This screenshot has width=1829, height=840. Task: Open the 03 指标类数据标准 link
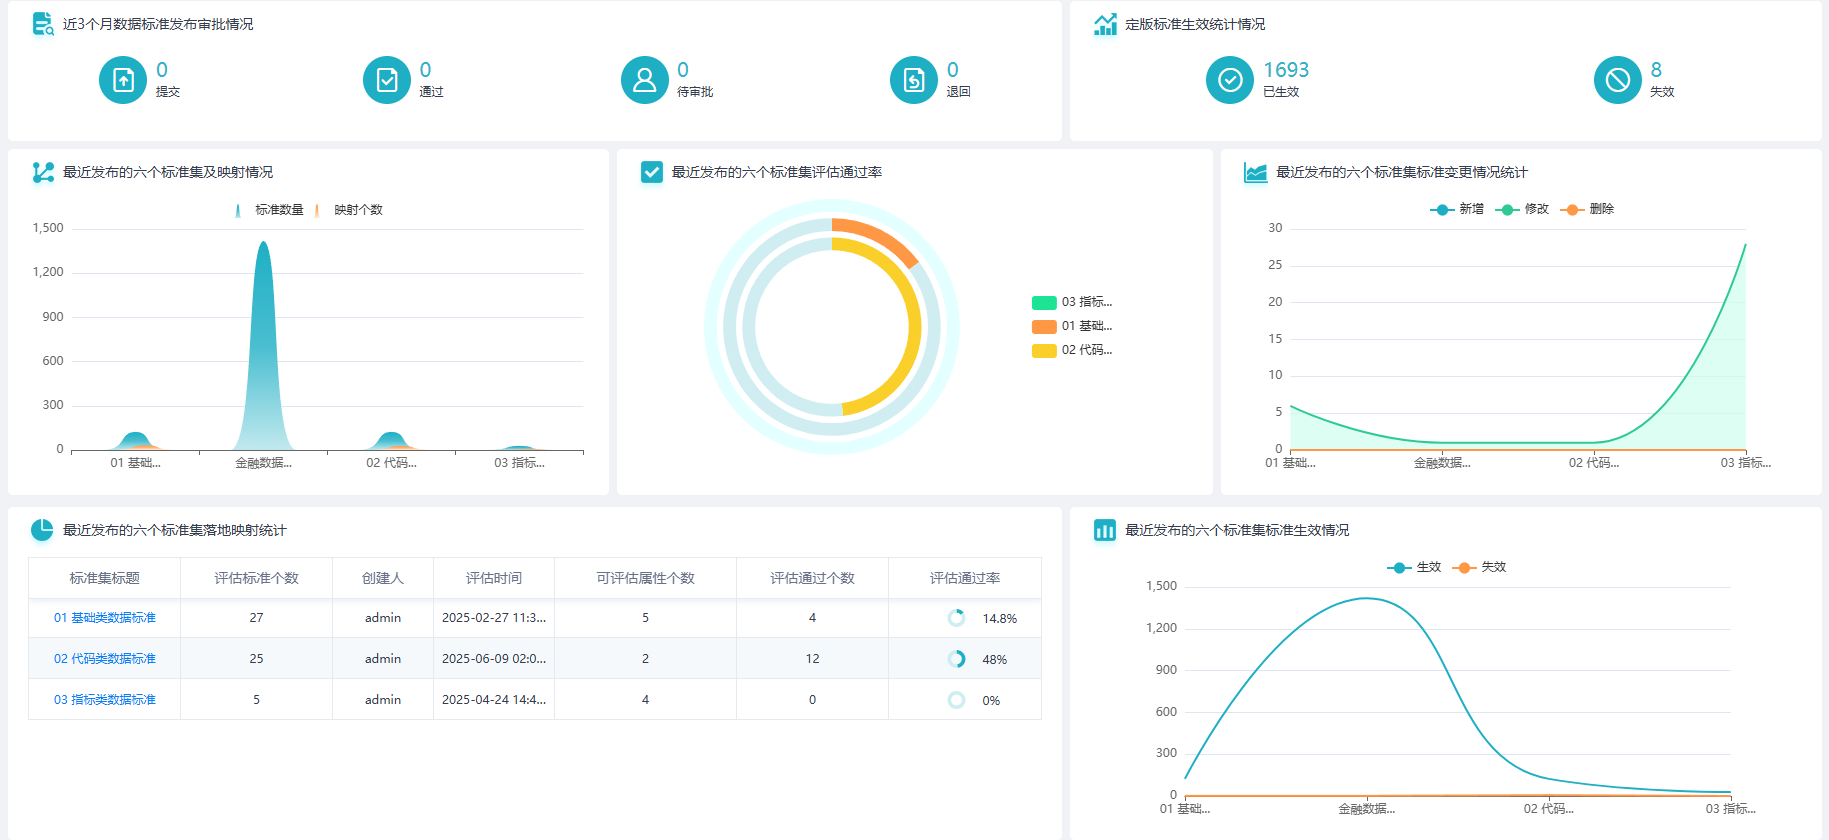(x=105, y=700)
